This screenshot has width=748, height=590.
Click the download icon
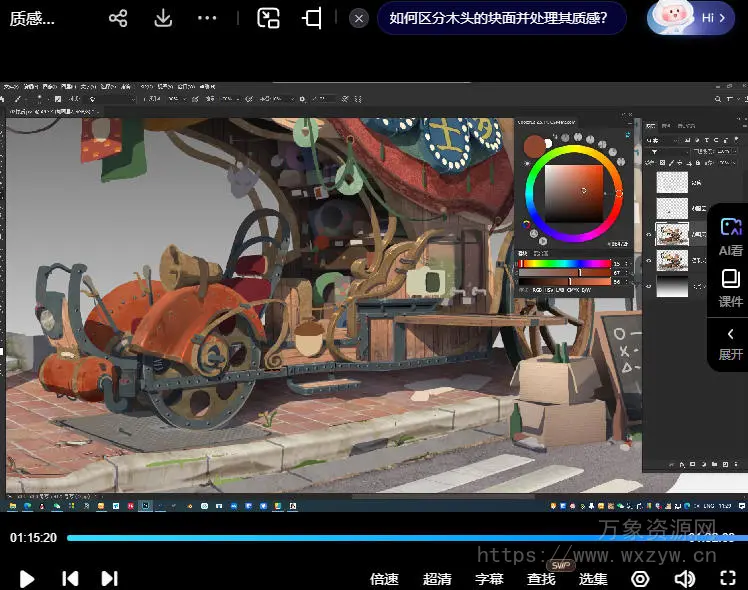(x=163, y=18)
